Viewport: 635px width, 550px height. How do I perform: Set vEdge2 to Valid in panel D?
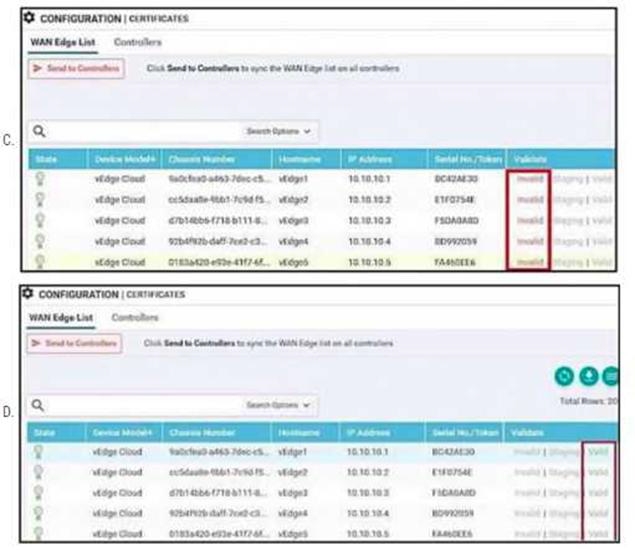click(598, 472)
